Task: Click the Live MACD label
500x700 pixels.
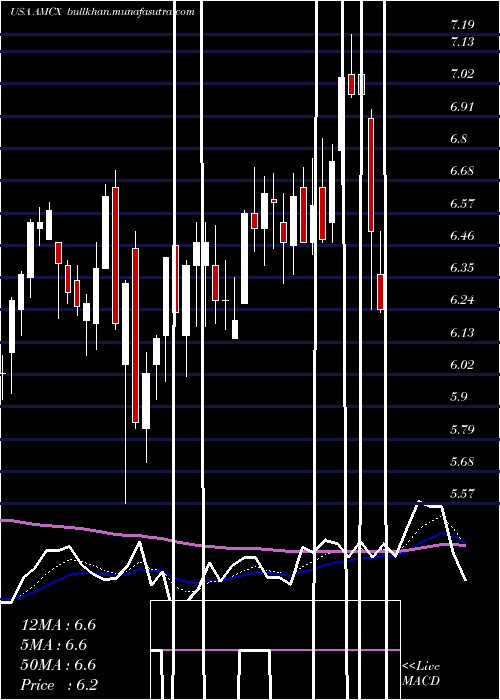Action: click(421, 673)
